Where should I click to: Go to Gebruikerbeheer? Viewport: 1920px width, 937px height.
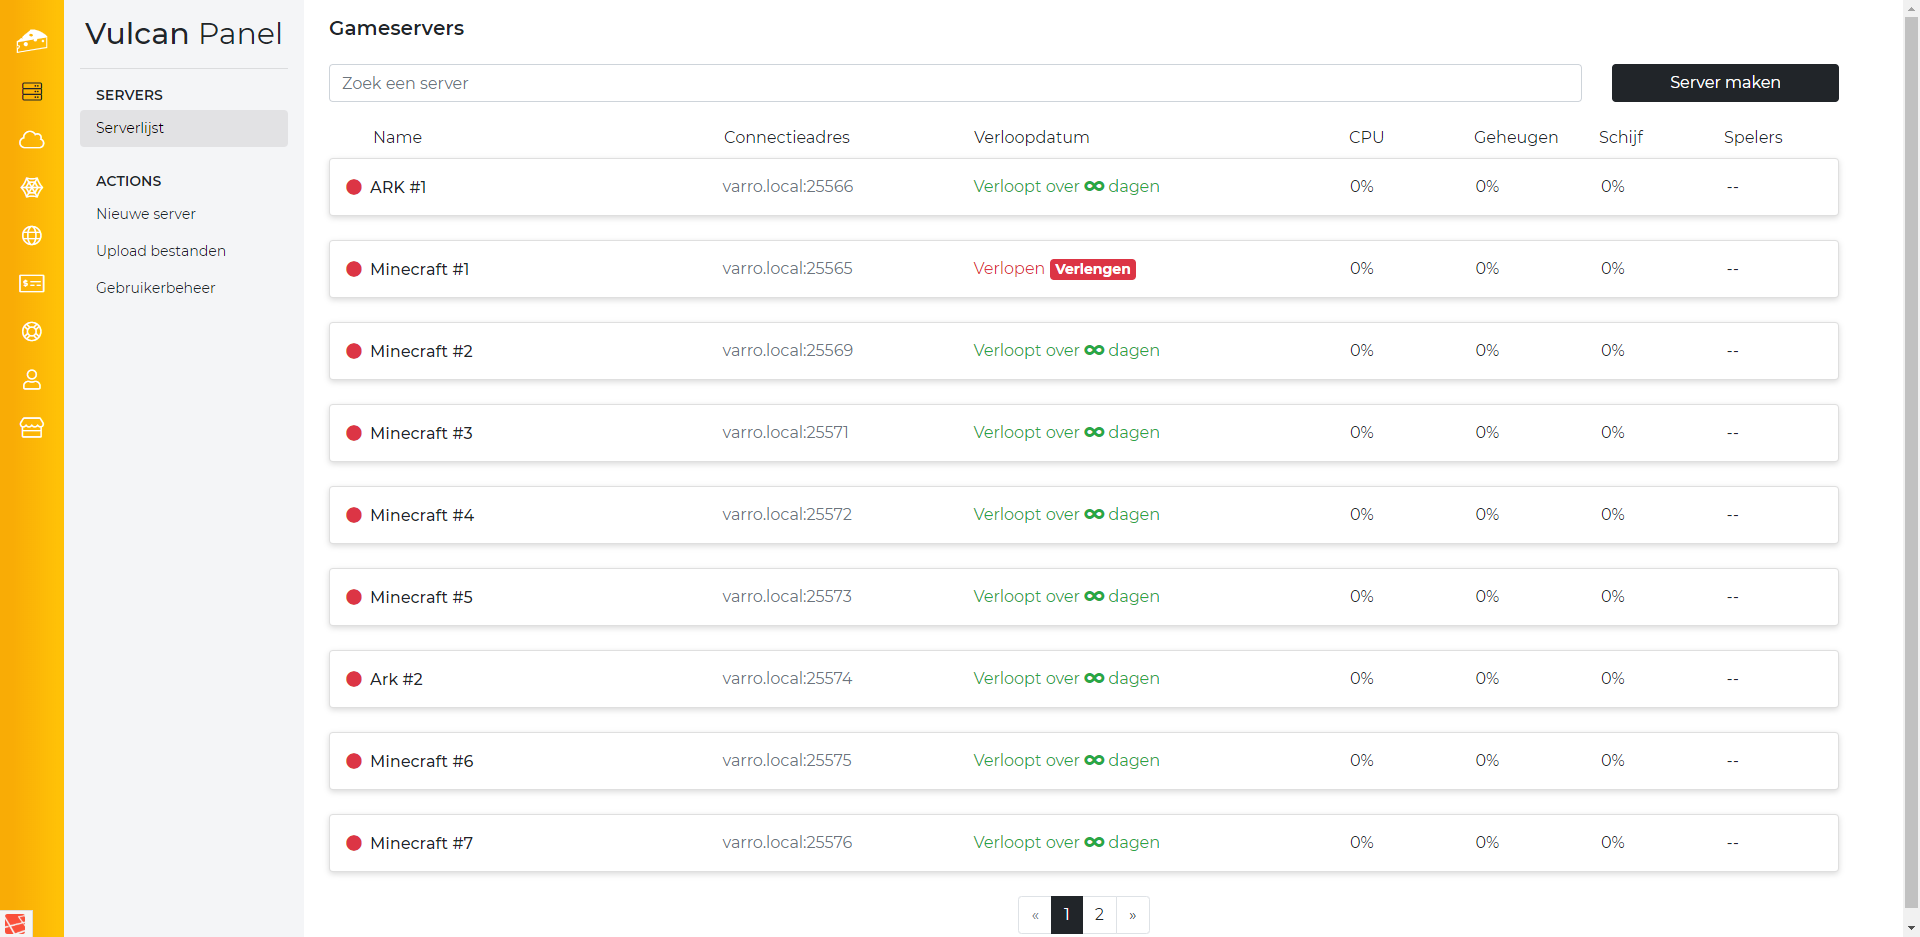point(156,288)
